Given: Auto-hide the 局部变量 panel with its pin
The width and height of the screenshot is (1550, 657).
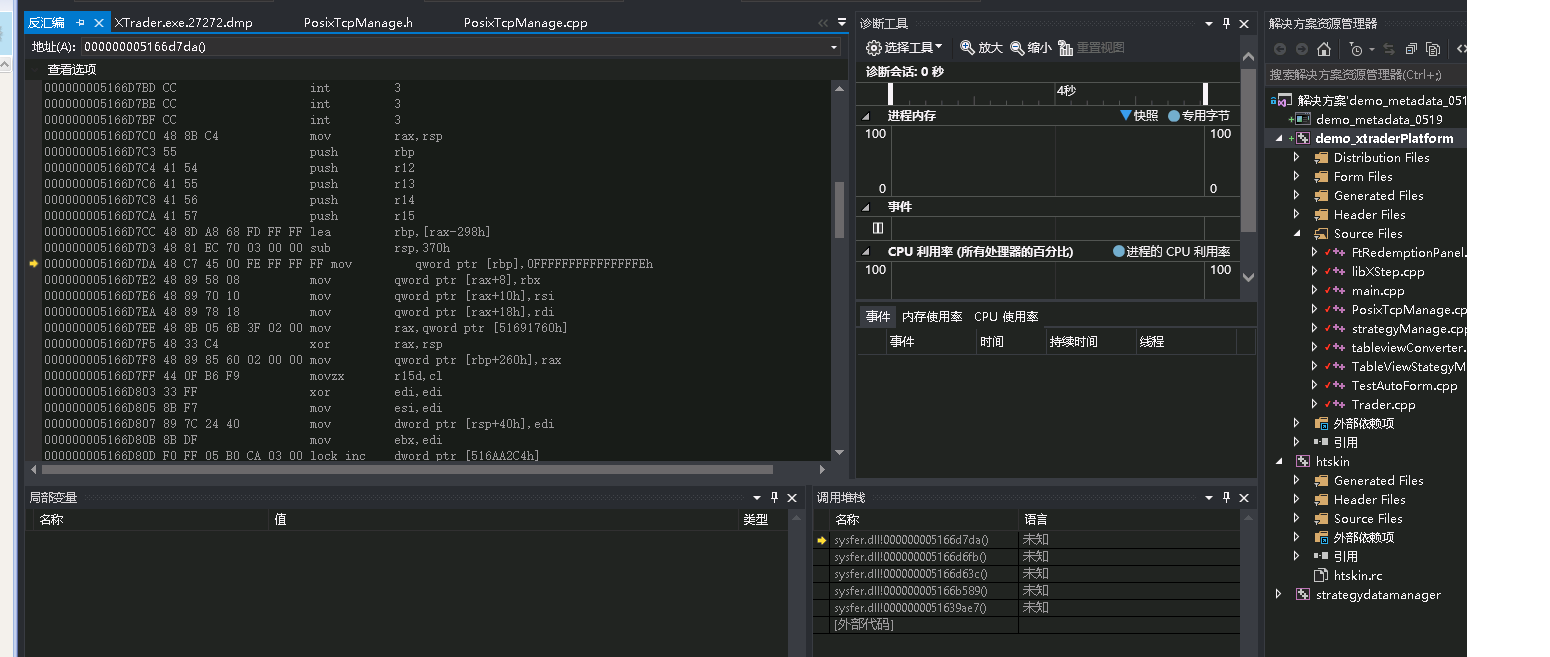Looking at the screenshot, I should click(774, 497).
